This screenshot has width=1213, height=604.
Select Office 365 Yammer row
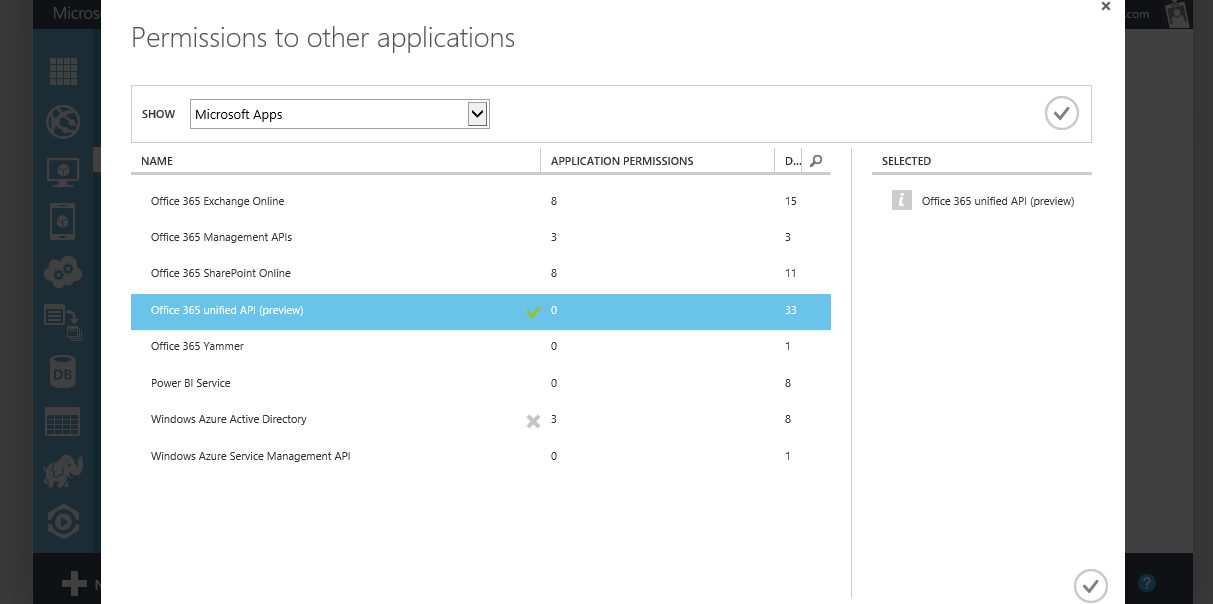coord(481,346)
